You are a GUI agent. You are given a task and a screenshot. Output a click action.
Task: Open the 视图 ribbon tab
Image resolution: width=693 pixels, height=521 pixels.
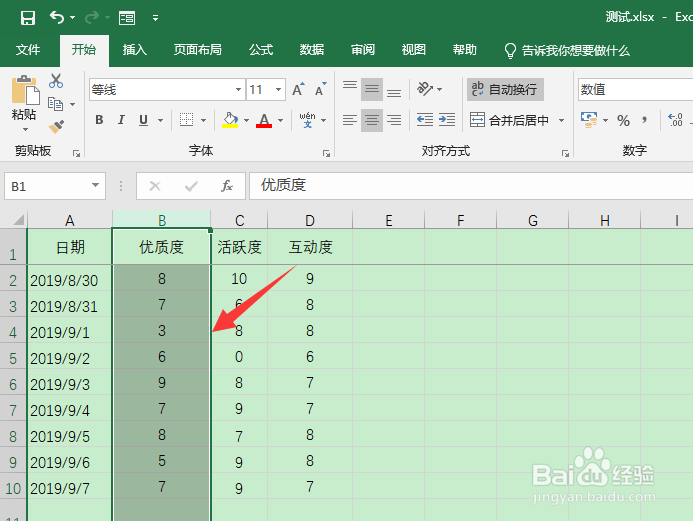[x=414, y=49]
